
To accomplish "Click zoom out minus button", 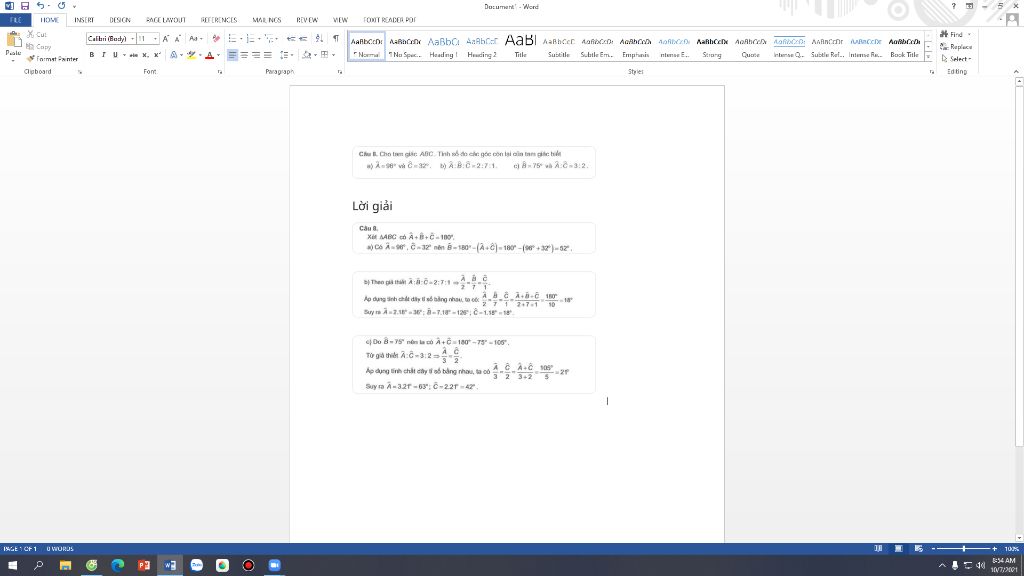I will pos(933,549).
